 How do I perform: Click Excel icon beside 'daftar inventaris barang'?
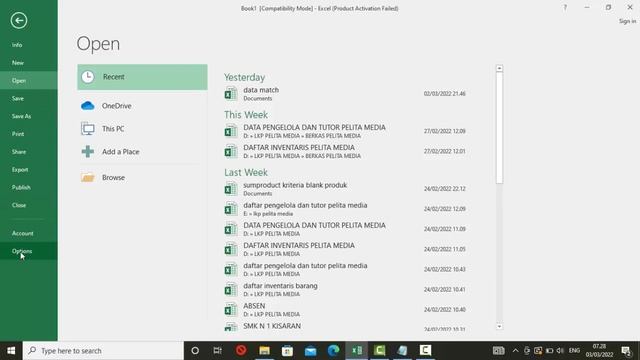point(231,289)
